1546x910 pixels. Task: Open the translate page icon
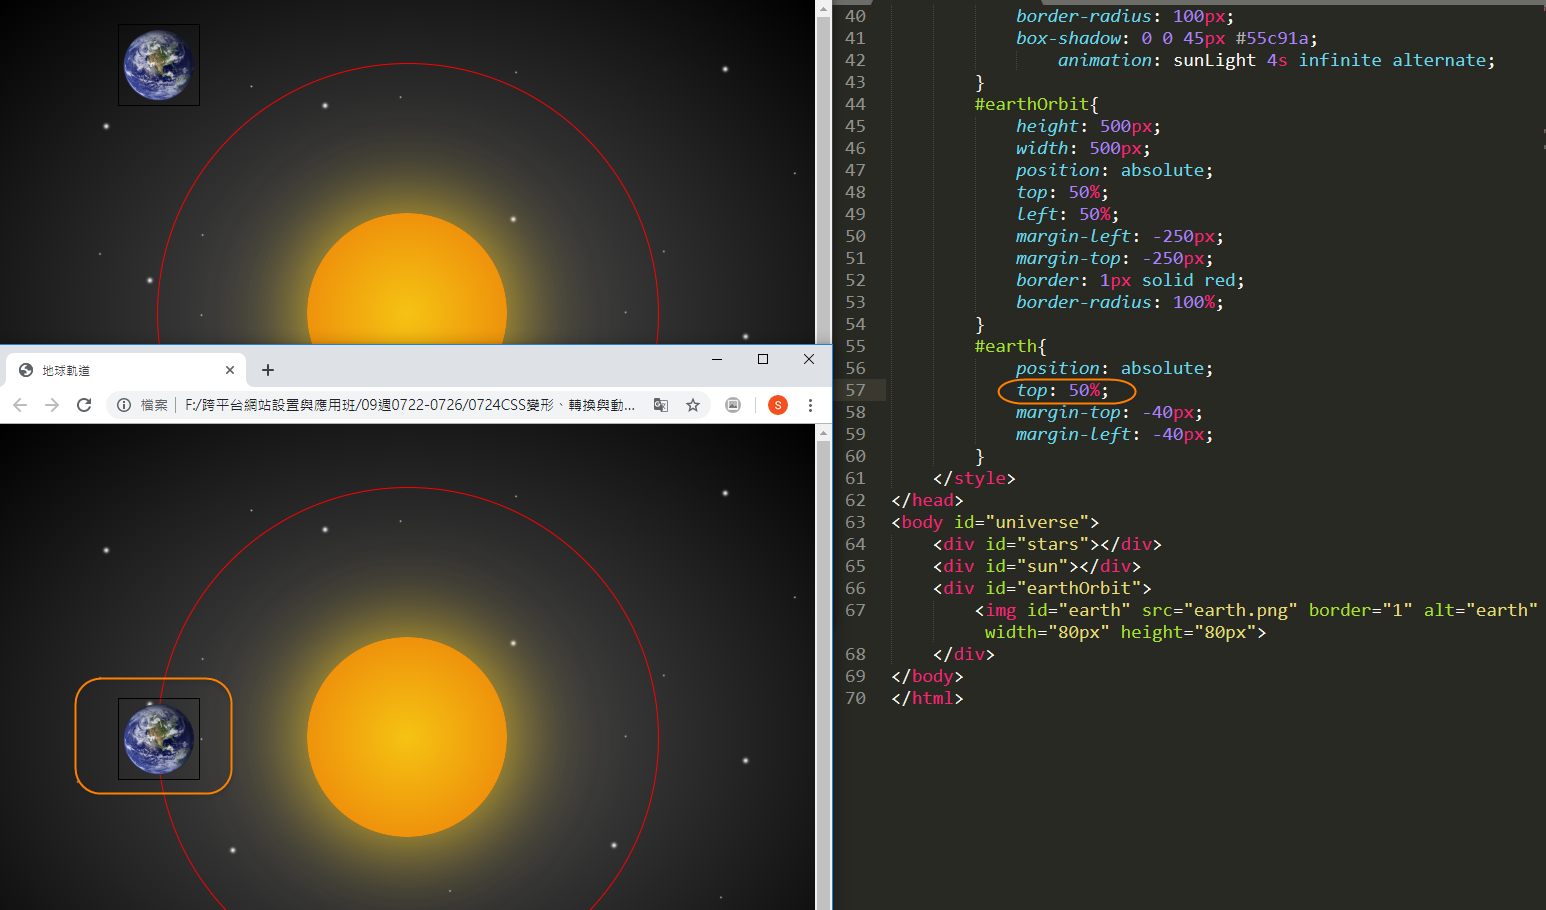pos(660,405)
